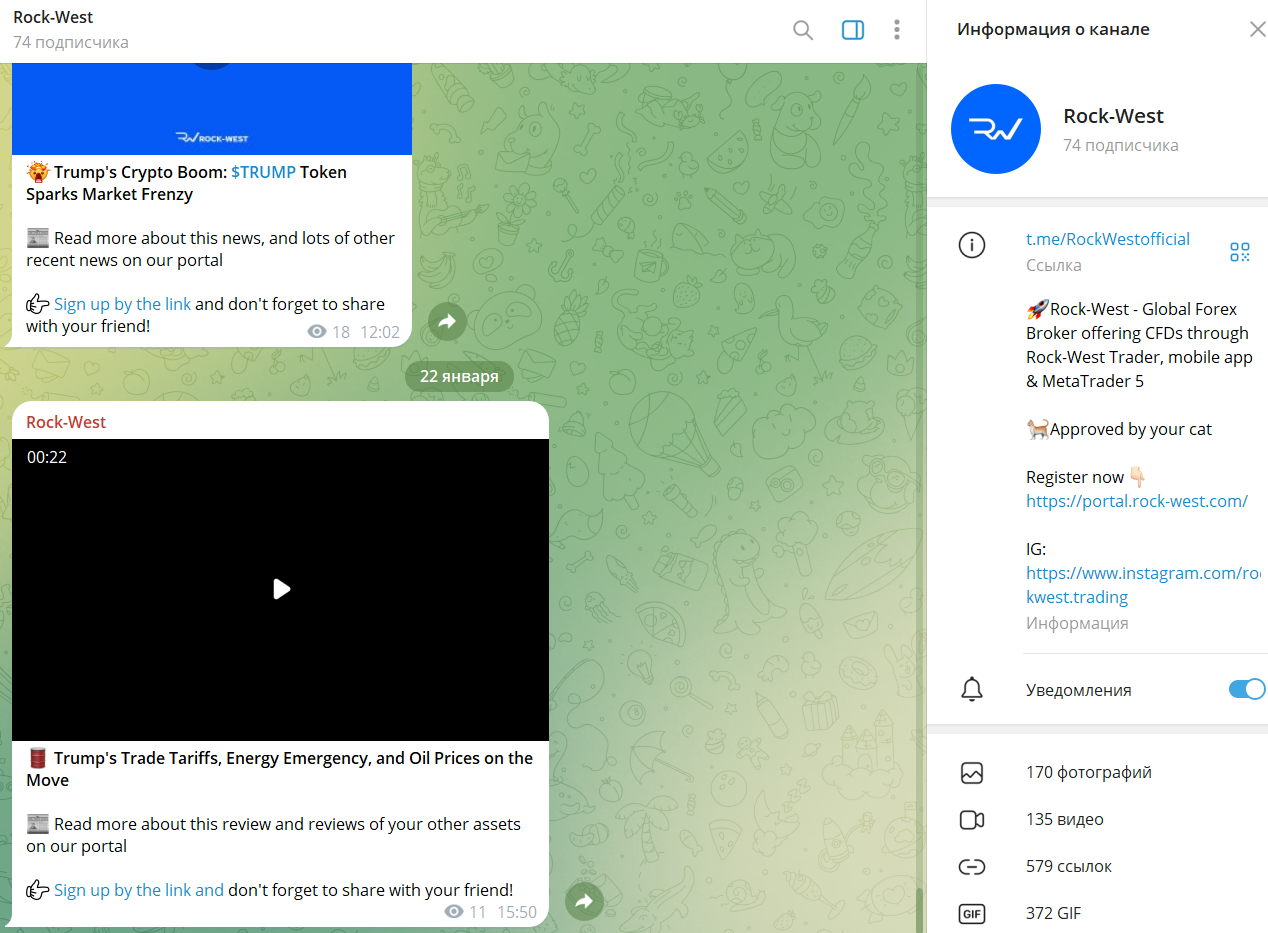Close the Информация о канале panel
The image size is (1268, 933).
(x=1258, y=30)
